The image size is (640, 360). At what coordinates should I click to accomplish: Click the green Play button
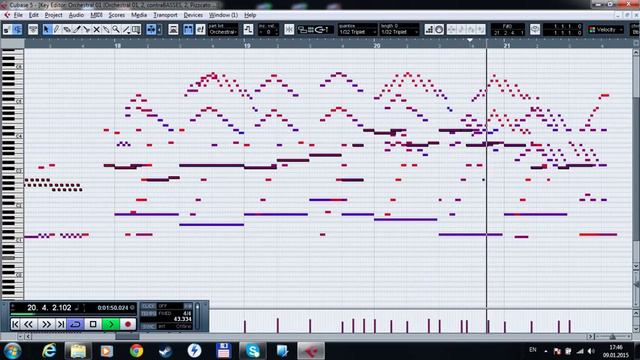click(110, 324)
